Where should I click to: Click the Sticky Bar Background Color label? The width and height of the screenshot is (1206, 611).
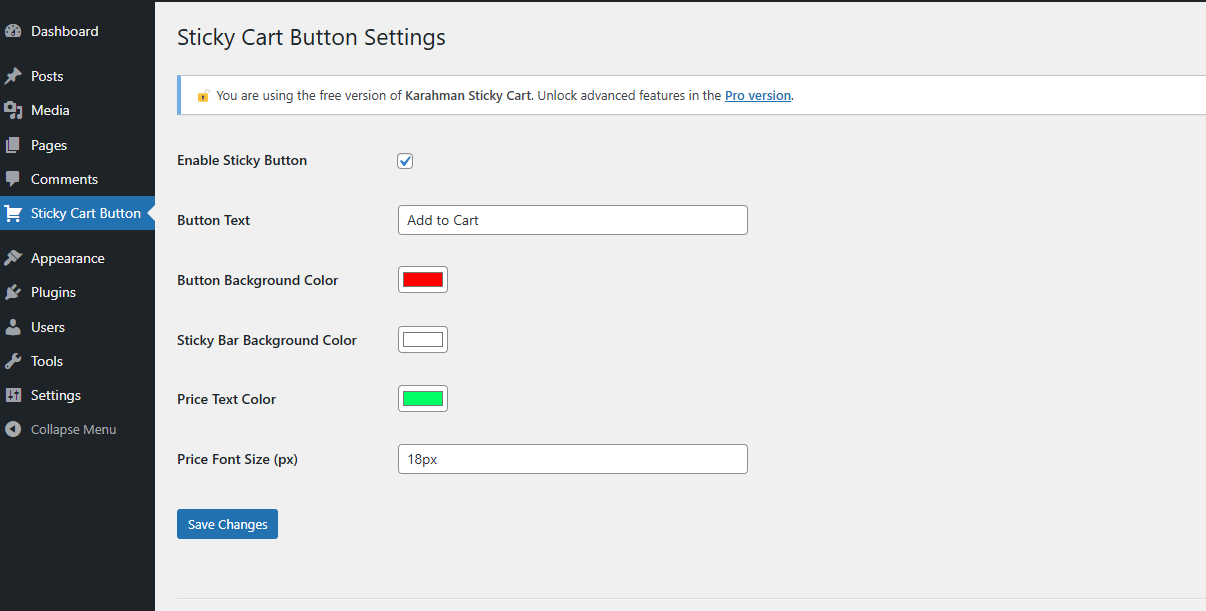267,340
